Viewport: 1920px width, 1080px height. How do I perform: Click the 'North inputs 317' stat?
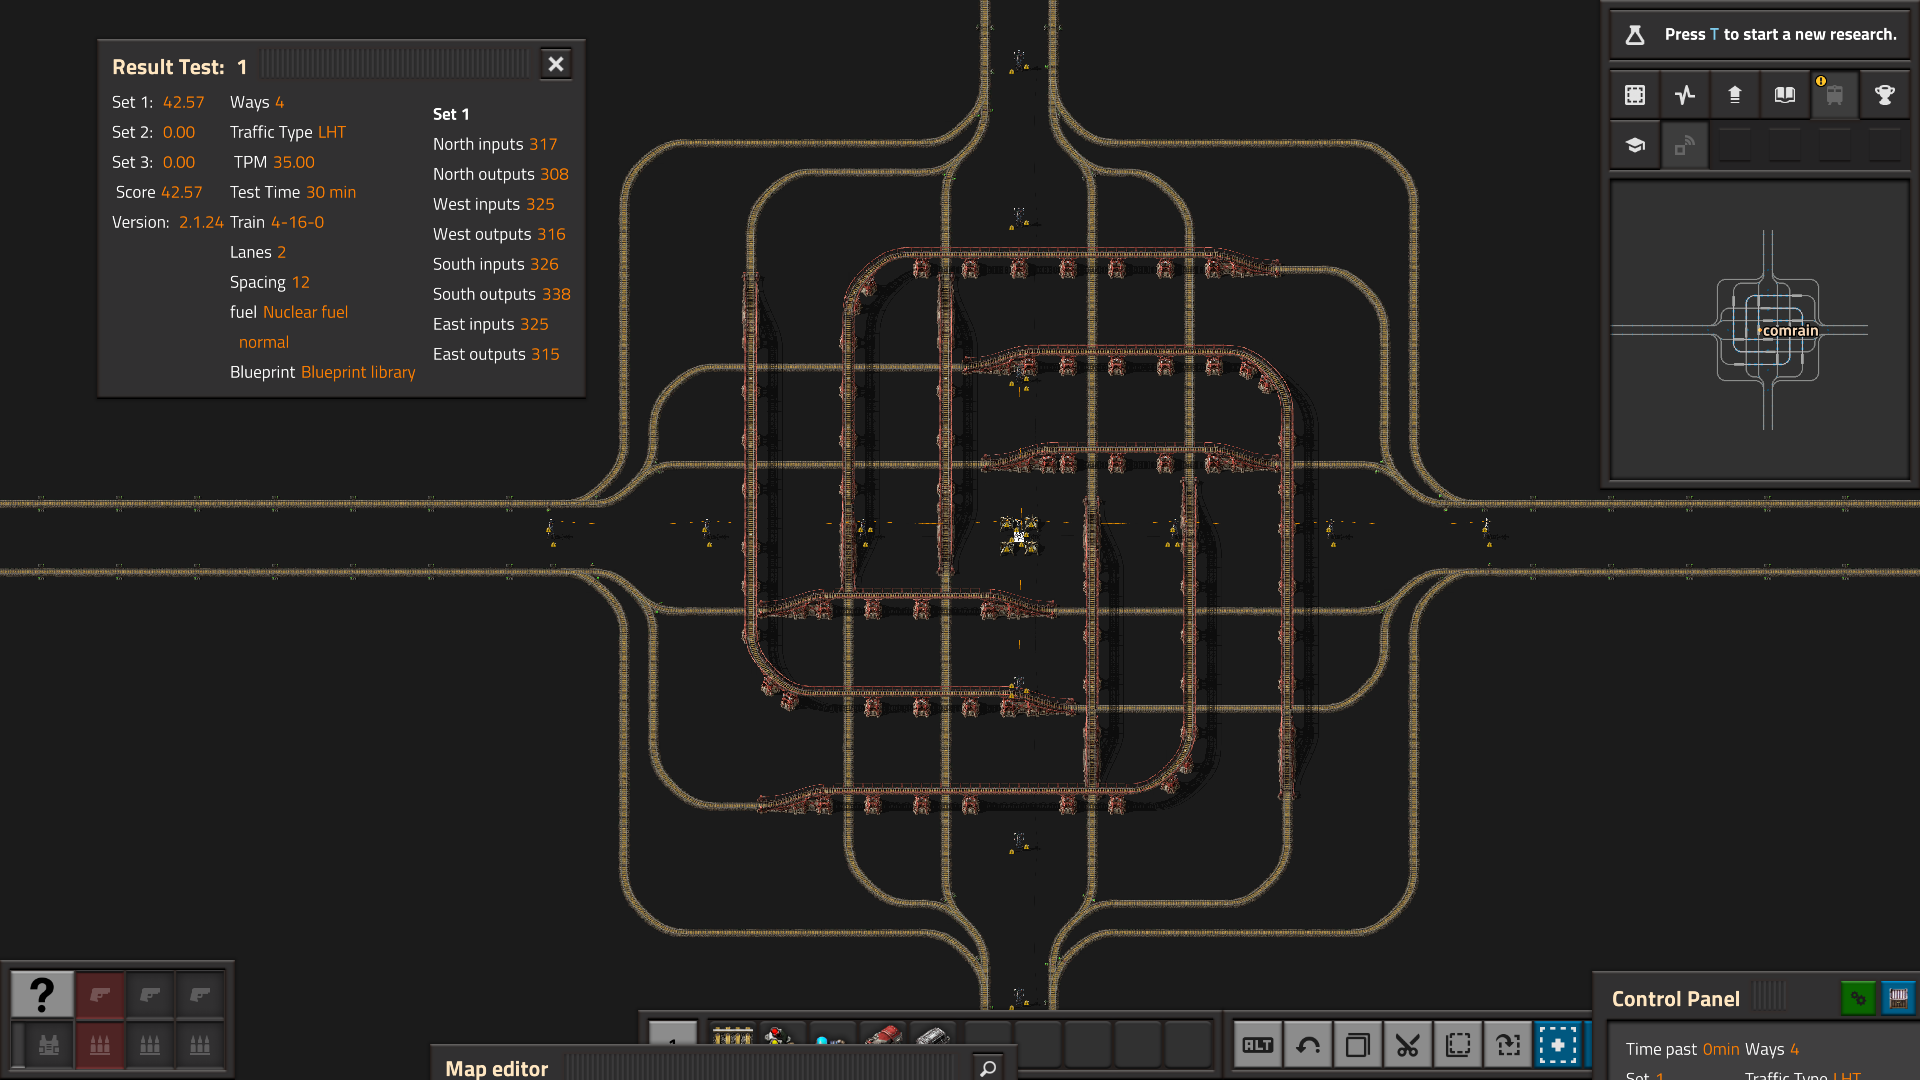click(495, 144)
